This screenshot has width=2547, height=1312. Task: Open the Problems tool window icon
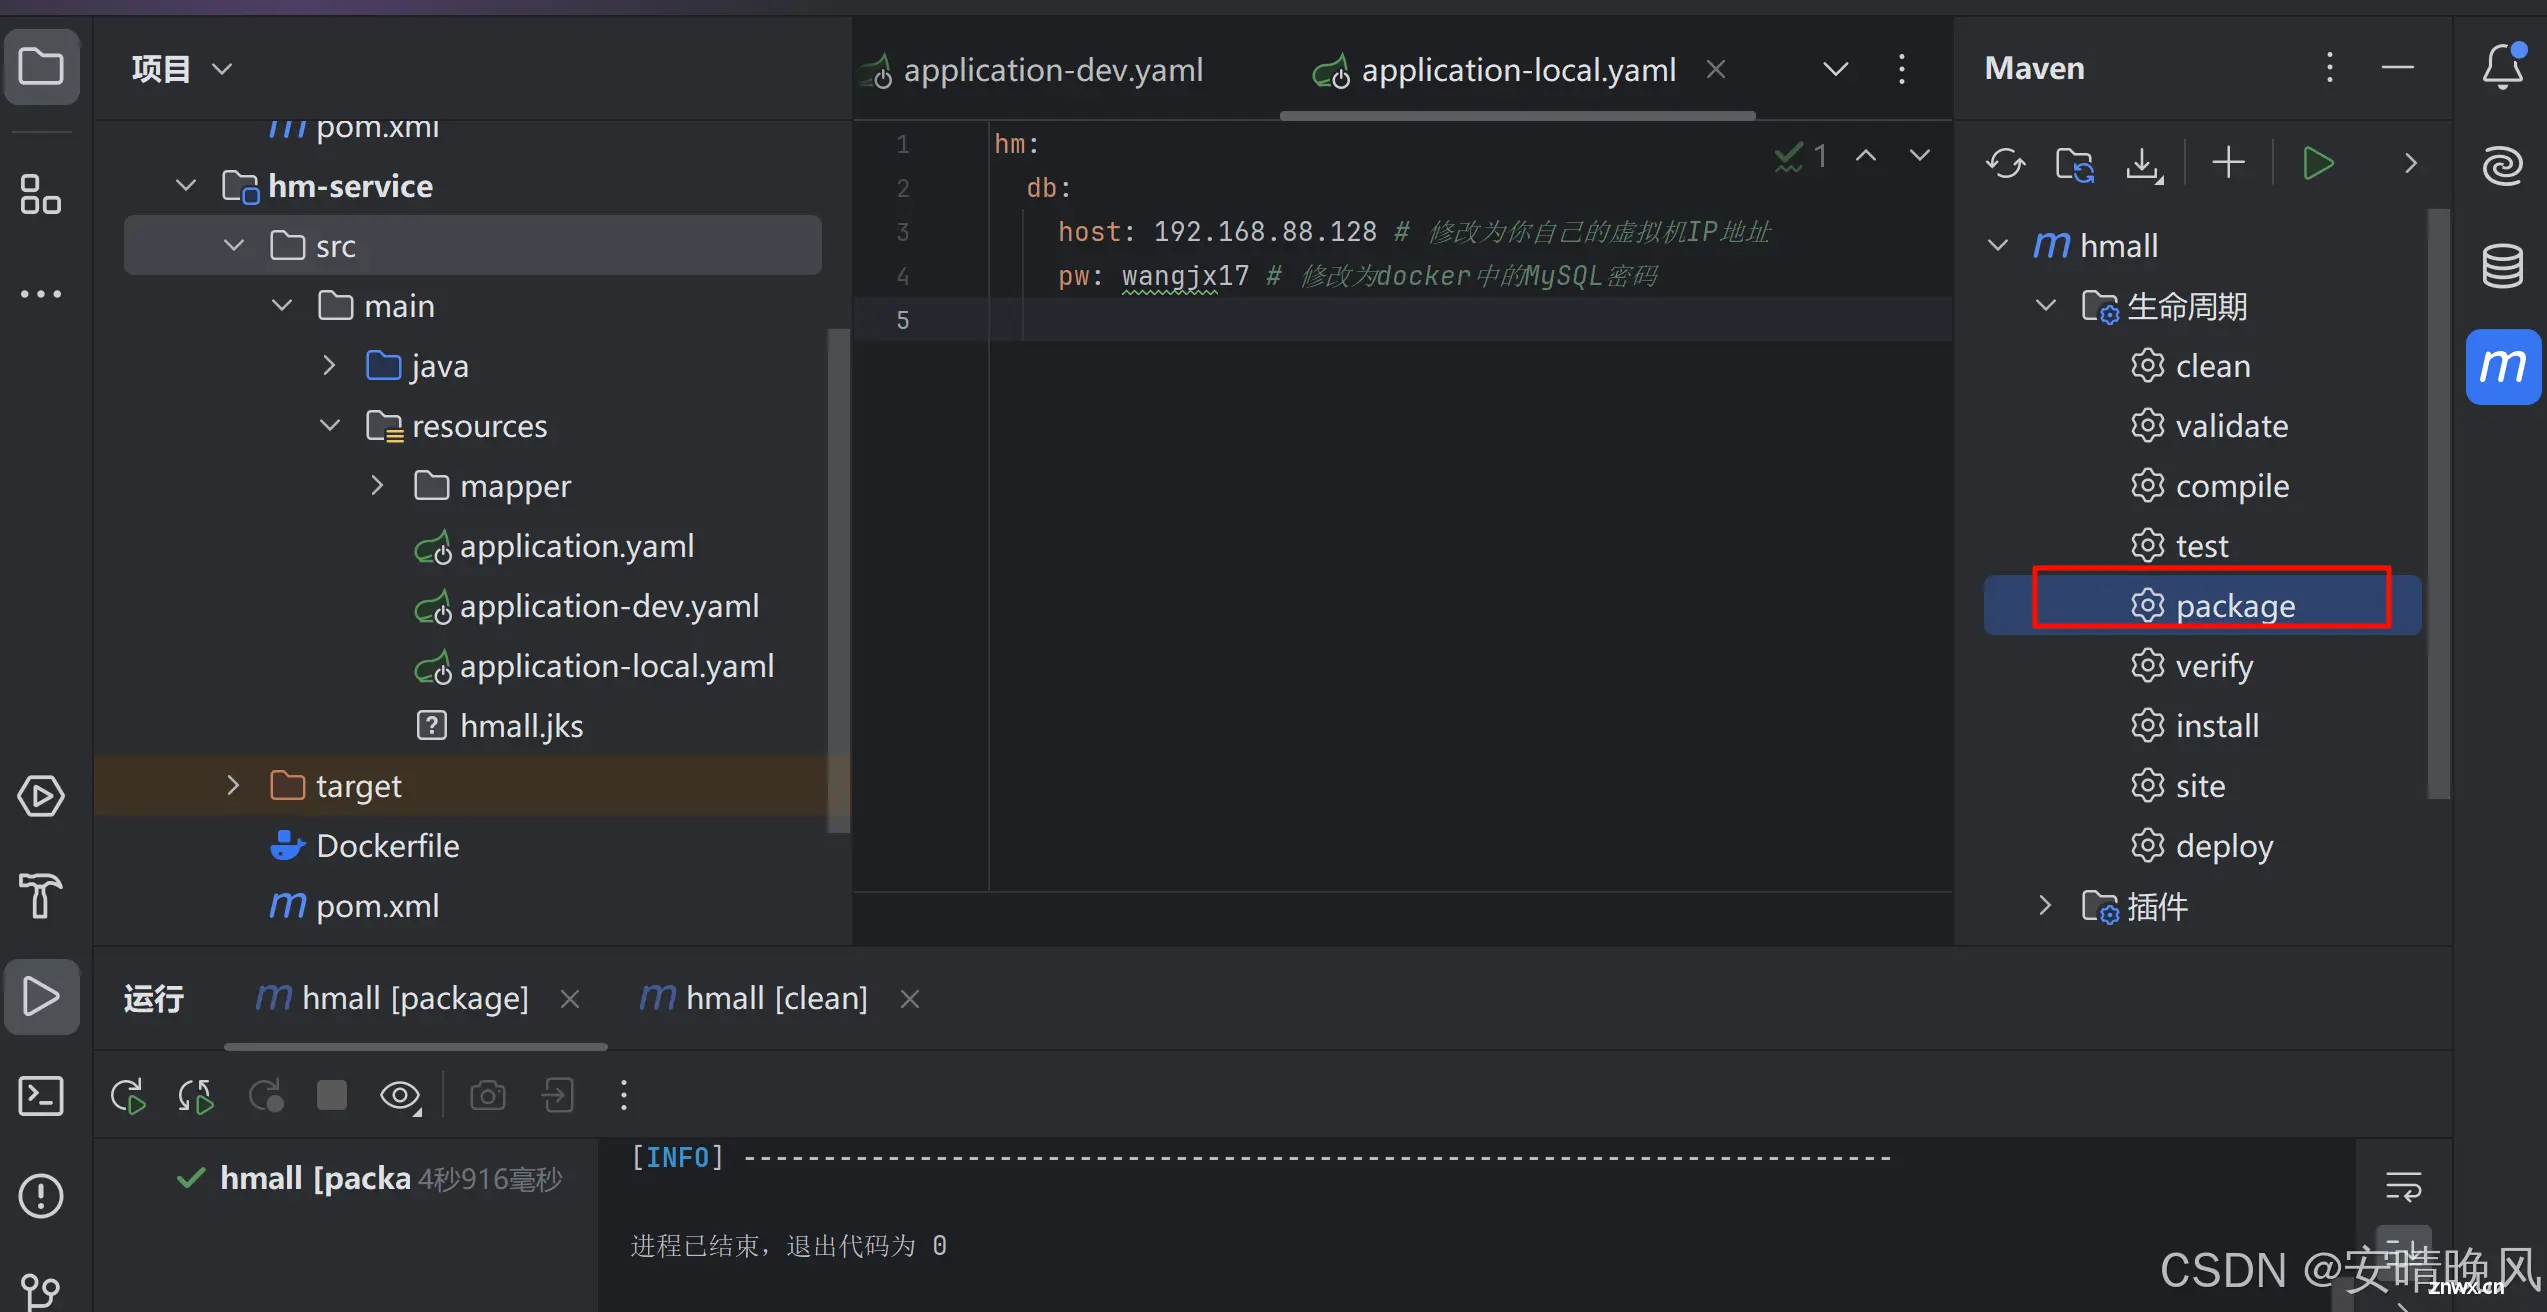pos(41,1196)
